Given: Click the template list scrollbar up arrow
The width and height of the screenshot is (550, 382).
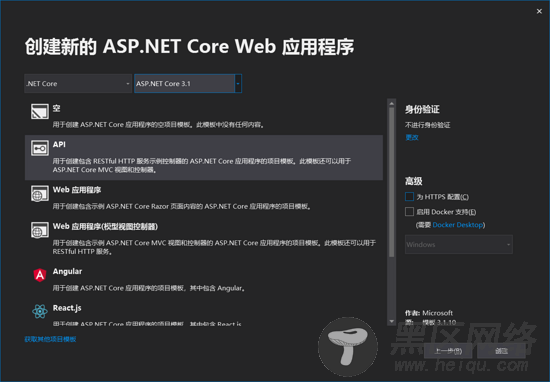Looking at the screenshot, I should coord(391,104).
